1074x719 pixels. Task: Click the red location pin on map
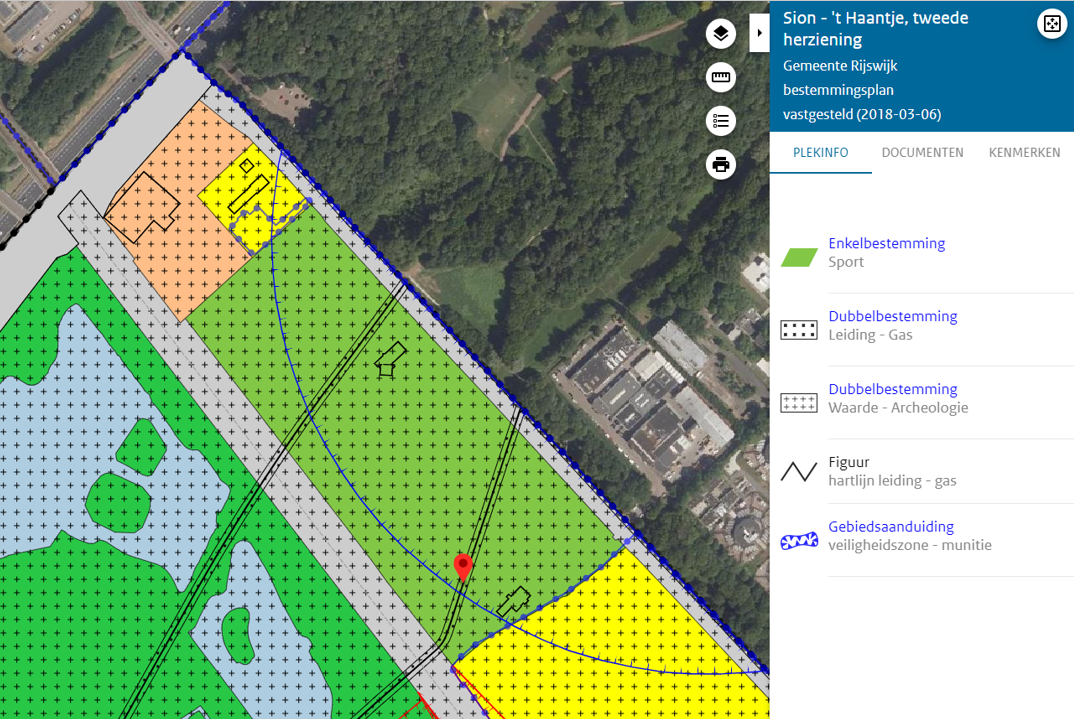[463, 568]
